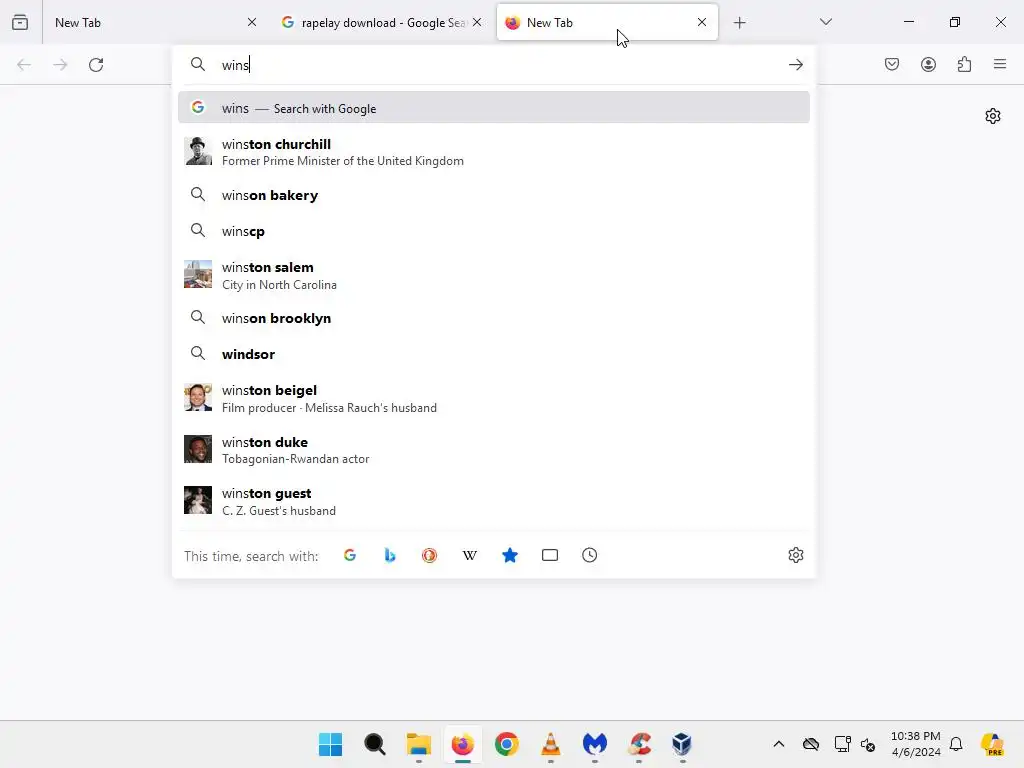The image size is (1024, 768).
Task: Choose the winston duke suggestion
Action: tap(494, 449)
